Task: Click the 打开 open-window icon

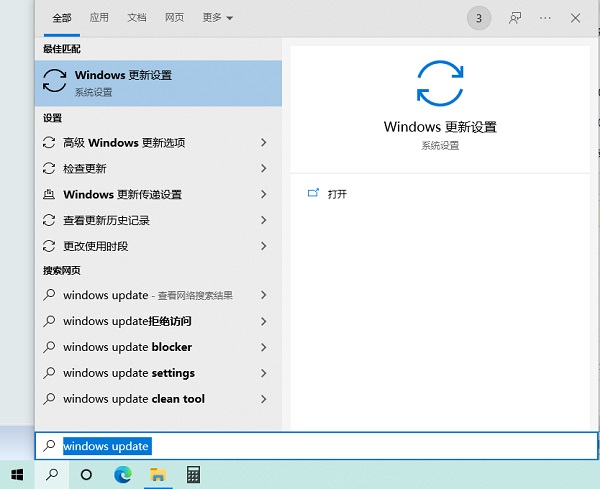Action: pyautogui.click(x=313, y=193)
